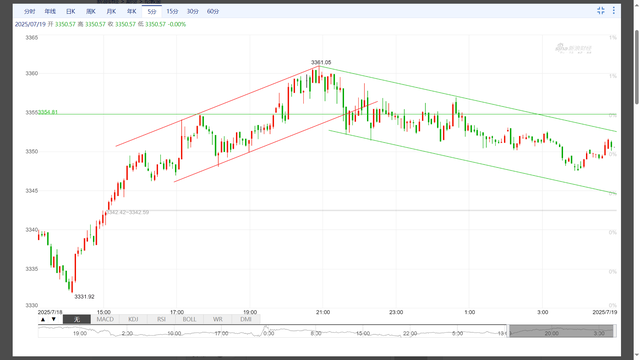Viewport: 640px width, 360px height.
Task: Click the -0.00% change value
Action: (177, 24)
